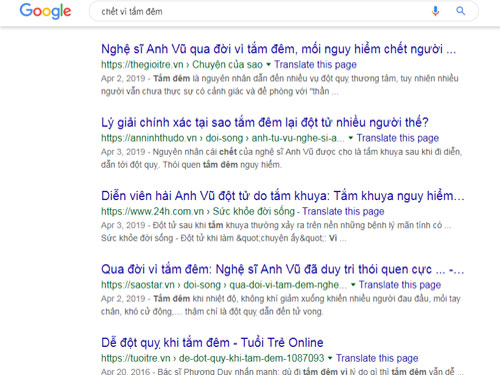Click the blue magnifier search icon

coord(461,11)
